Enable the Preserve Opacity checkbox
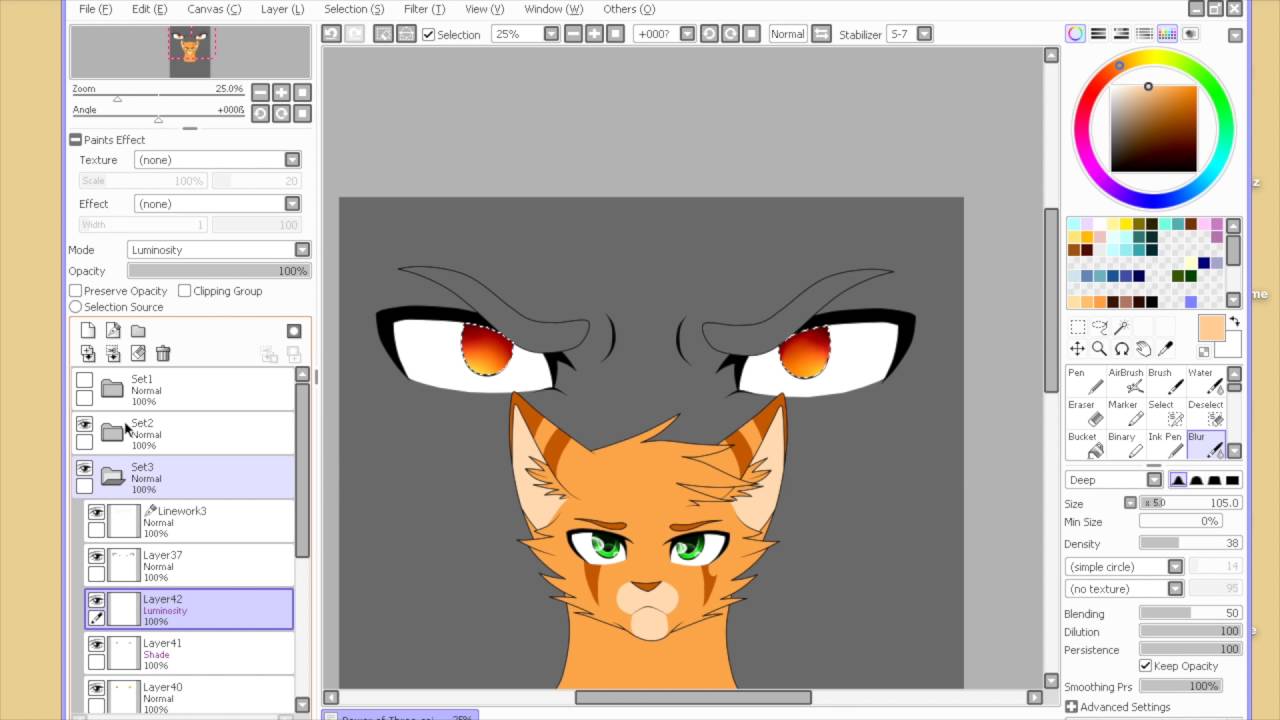The image size is (1280, 720). (76, 291)
